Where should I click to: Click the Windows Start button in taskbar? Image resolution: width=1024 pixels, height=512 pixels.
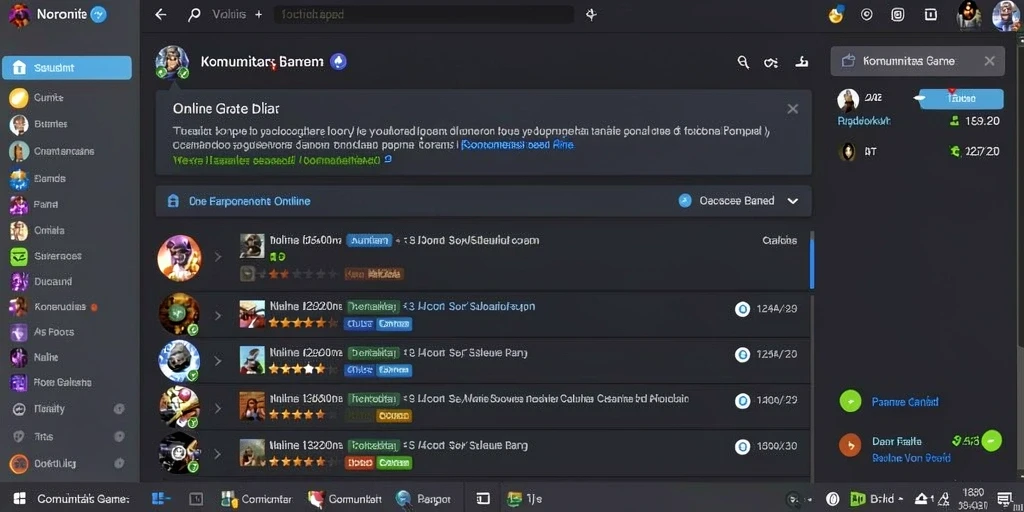coord(20,499)
